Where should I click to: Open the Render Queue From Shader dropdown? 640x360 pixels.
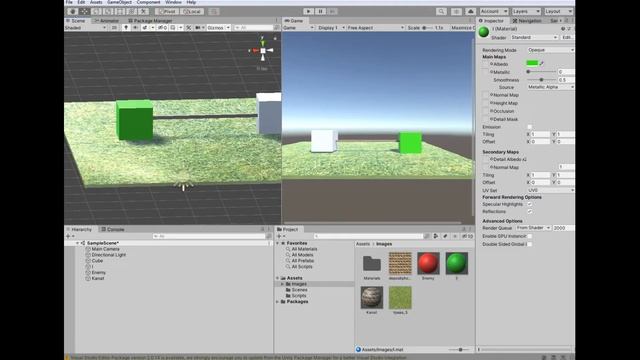tap(533, 228)
